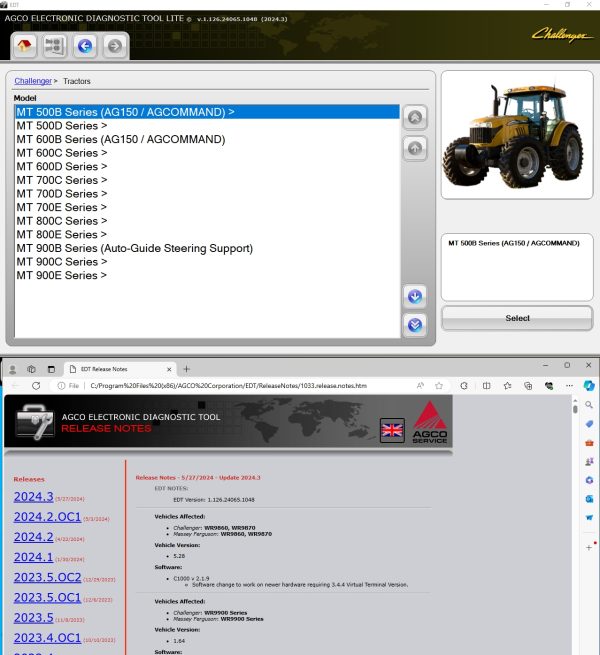This screenshot has height=655, width=600.
Task: Select MT 500D Series model
Action: (207, 126)
